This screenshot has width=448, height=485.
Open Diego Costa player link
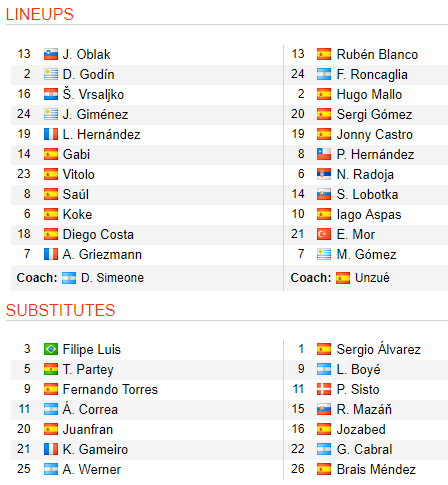(x=98, y=234)
